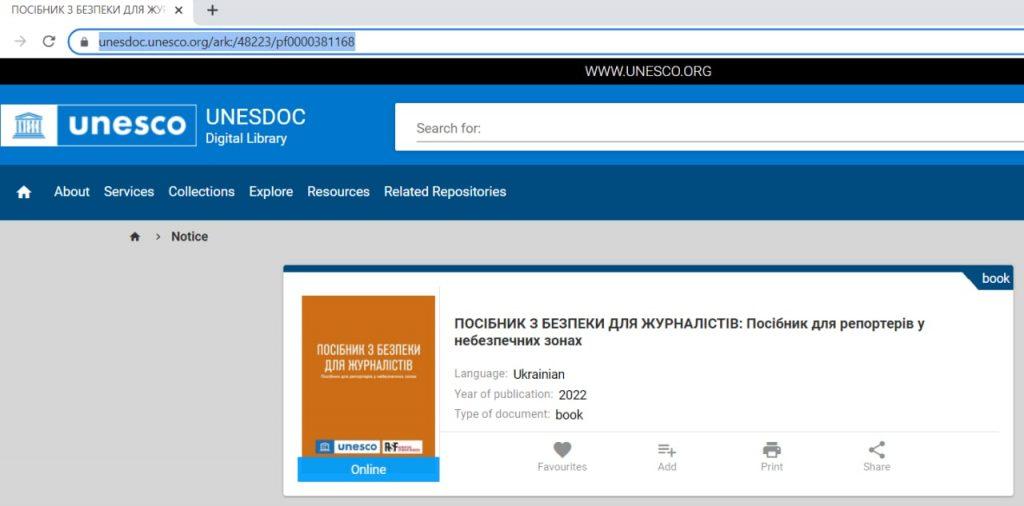Open the Services menu
Image resolution: width=1024 pixels, height=506 pixels.
[129, 192]
